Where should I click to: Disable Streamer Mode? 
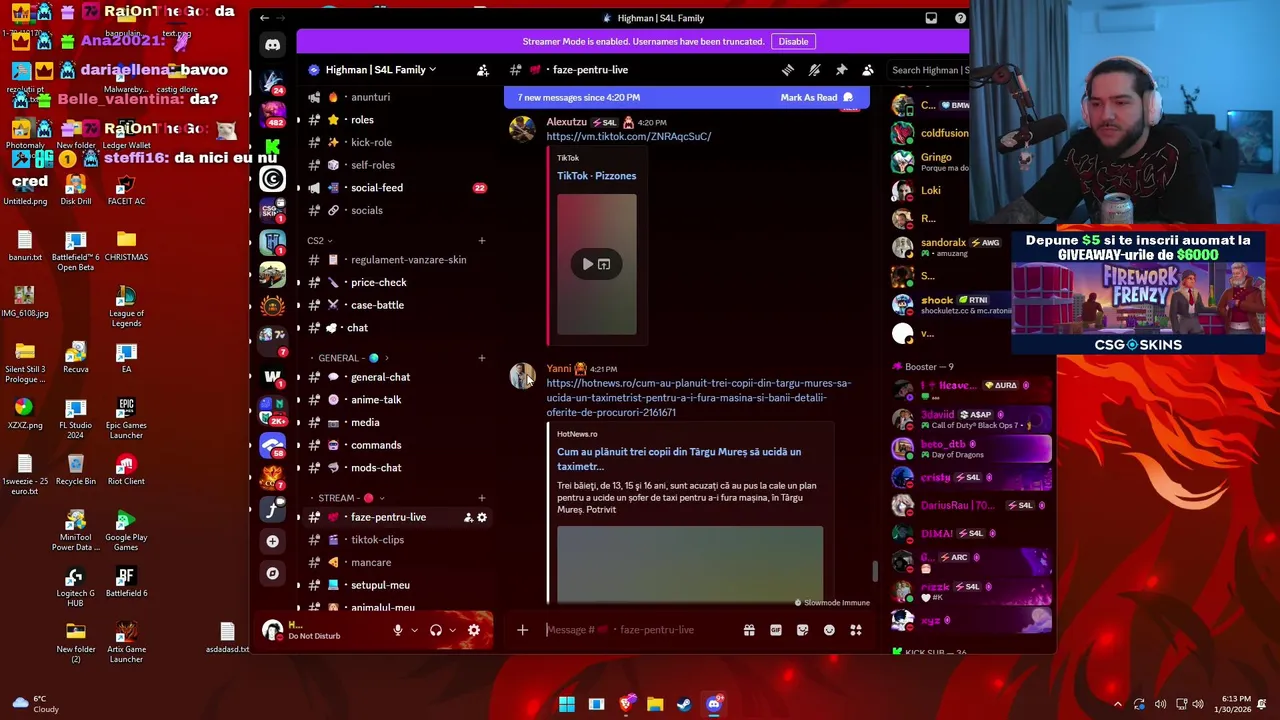[x=793, y=42]
